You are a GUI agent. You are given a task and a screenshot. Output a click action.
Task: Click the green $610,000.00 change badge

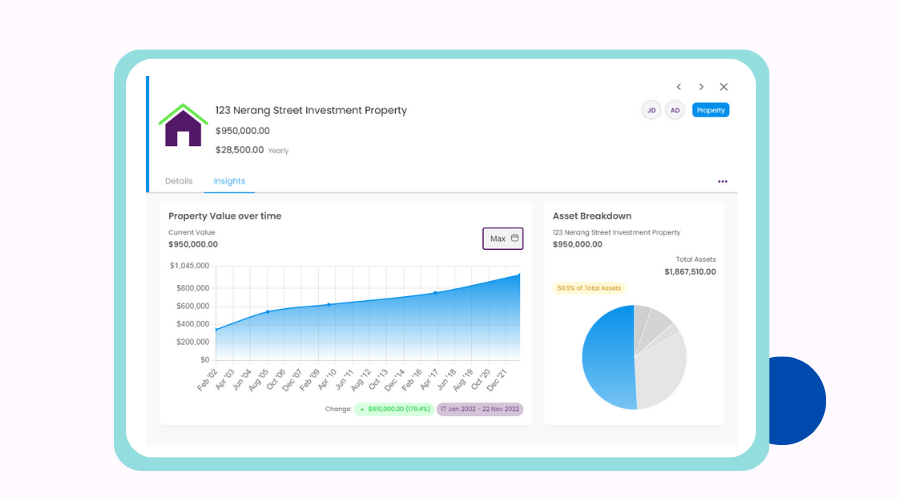click(x=394, y=409)
